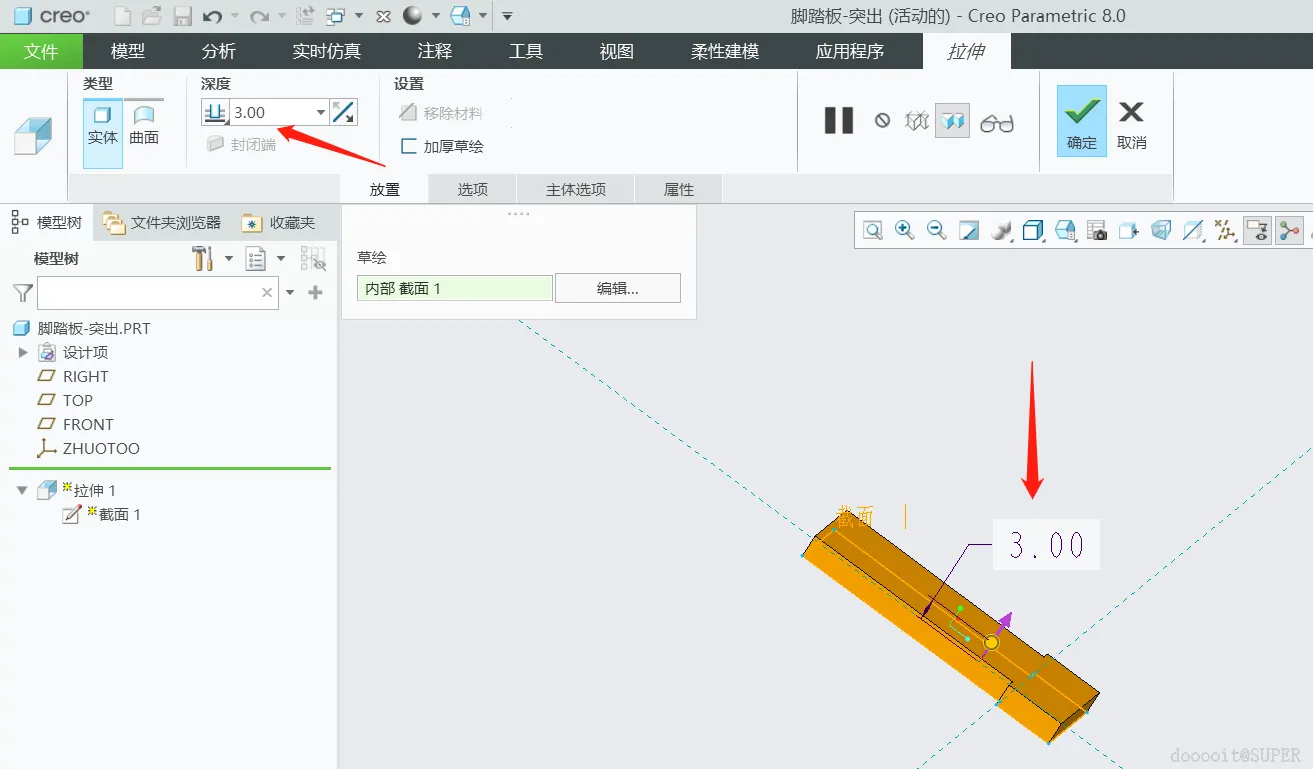Pause the extrude feature tool
Viewport: 1313px width, 769px height.
tap(838, 121)
